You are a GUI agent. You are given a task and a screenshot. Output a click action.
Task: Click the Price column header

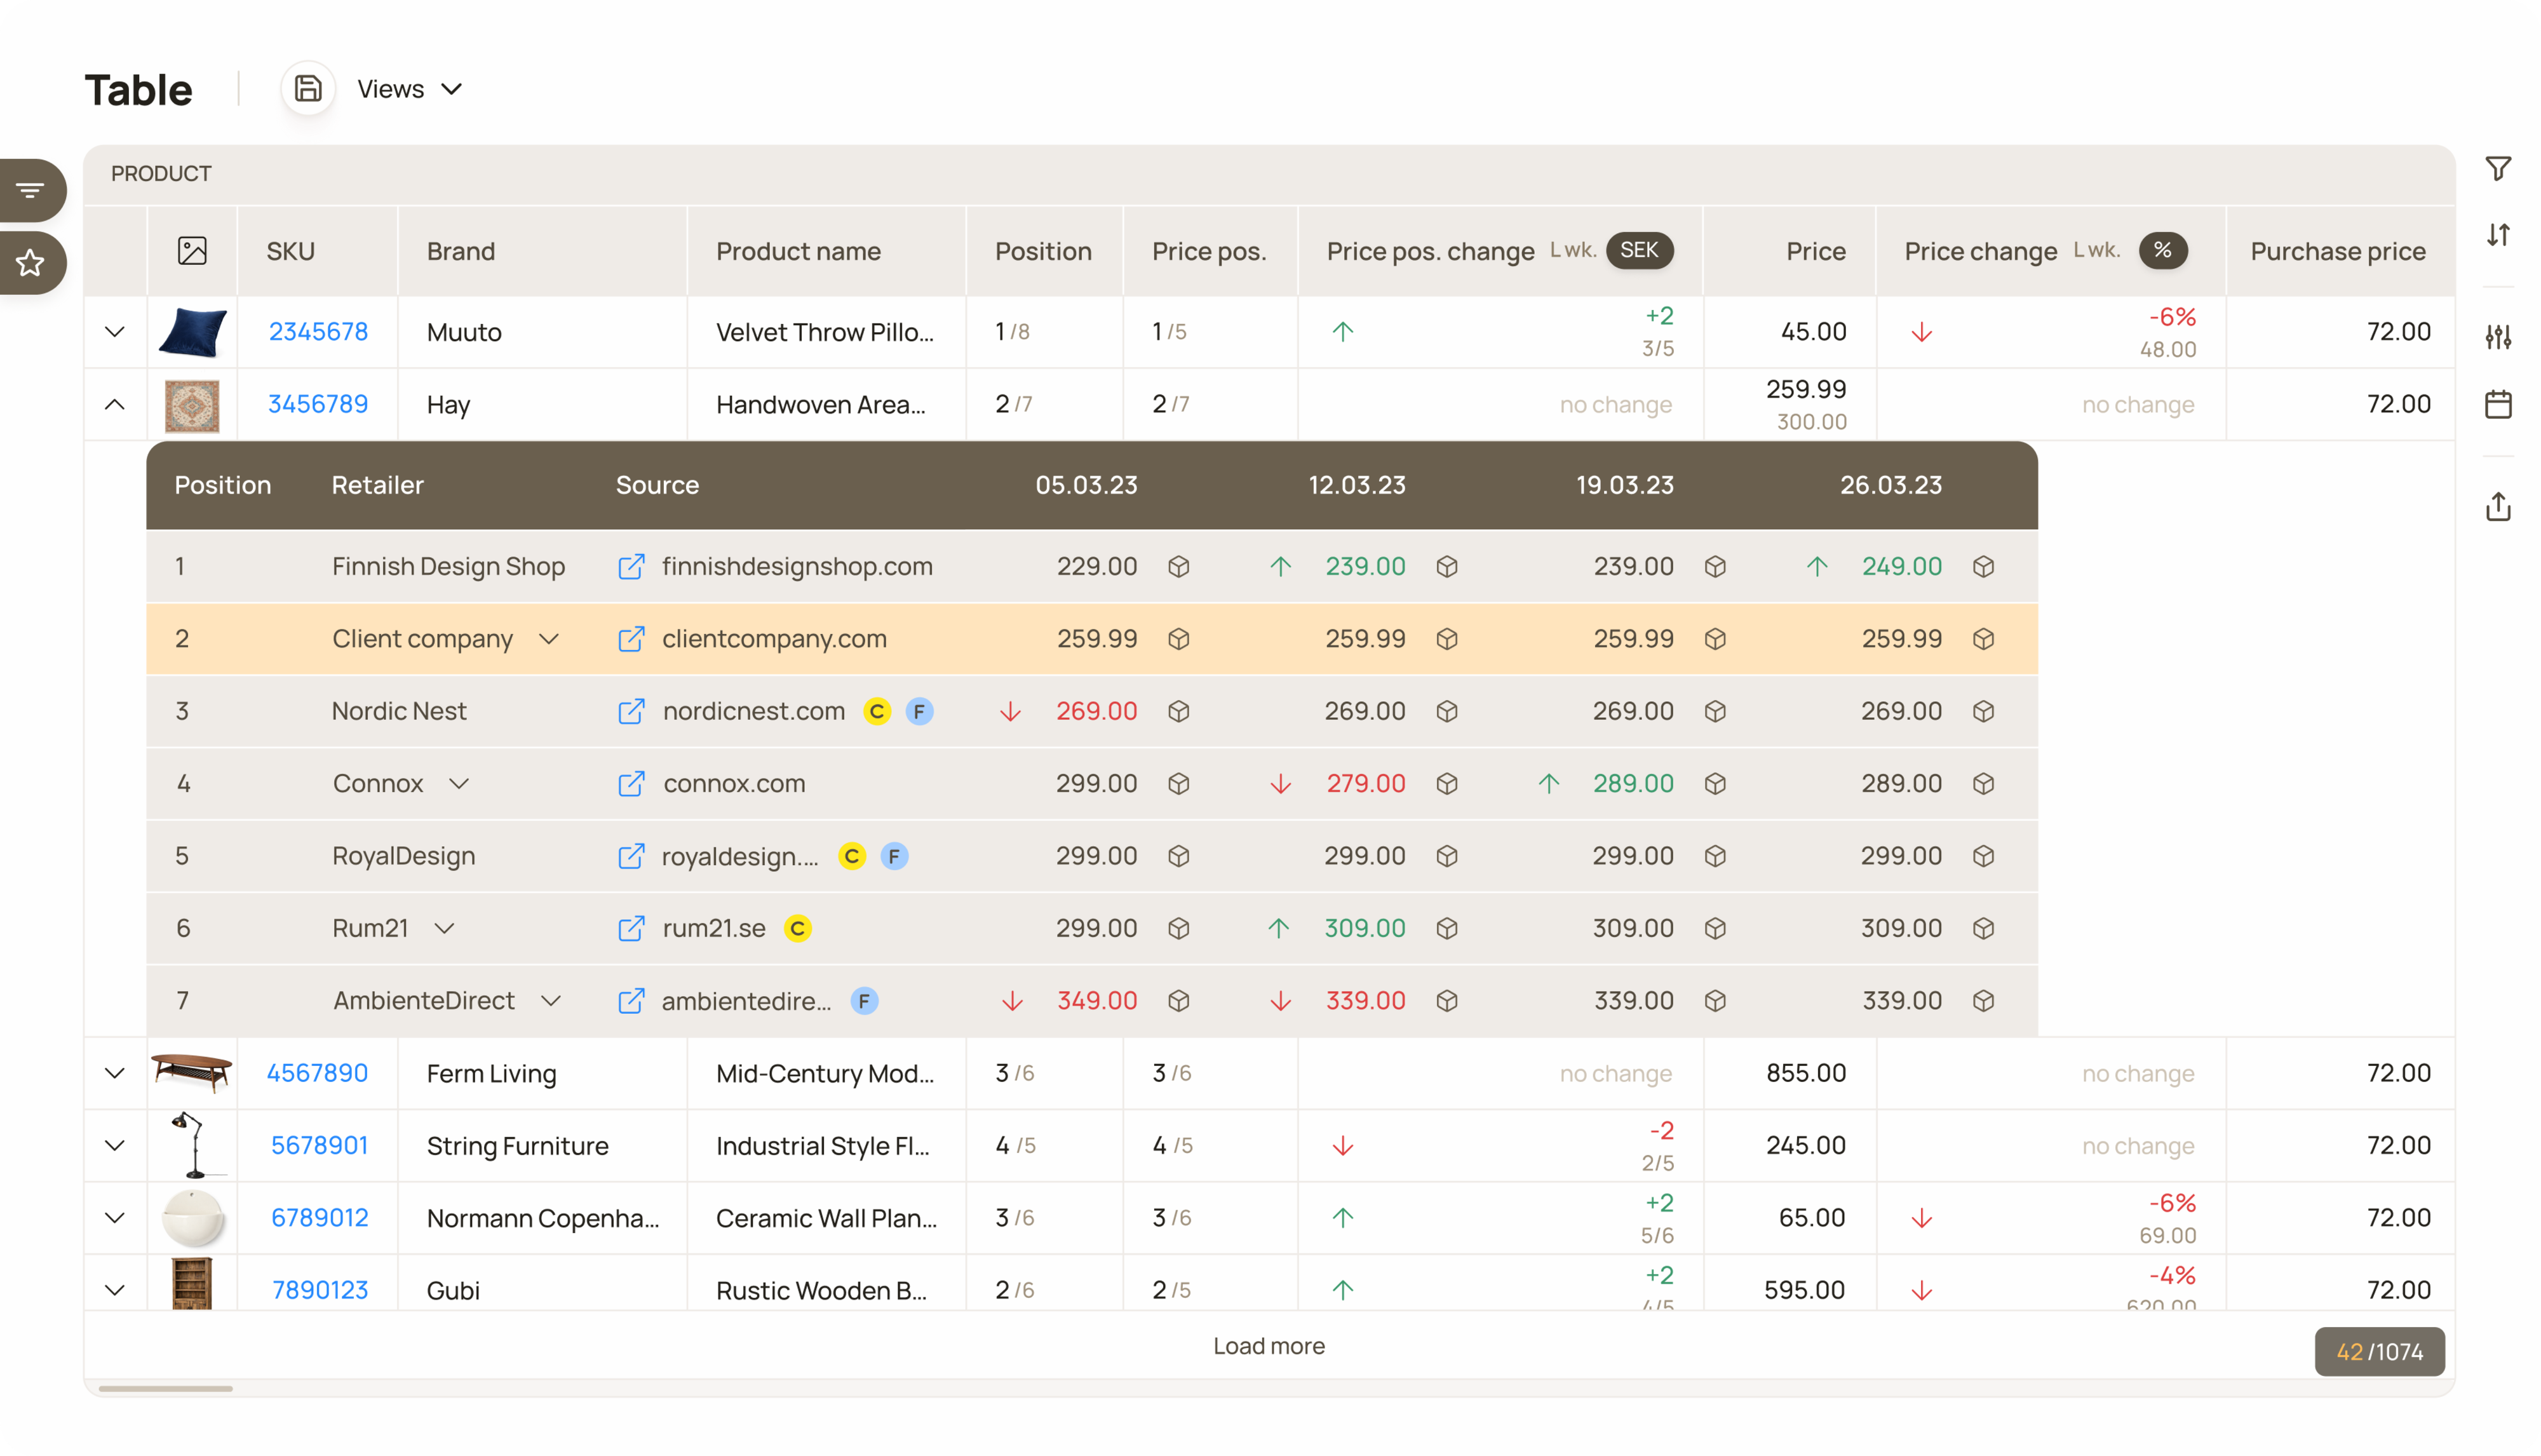point(1816,251)
